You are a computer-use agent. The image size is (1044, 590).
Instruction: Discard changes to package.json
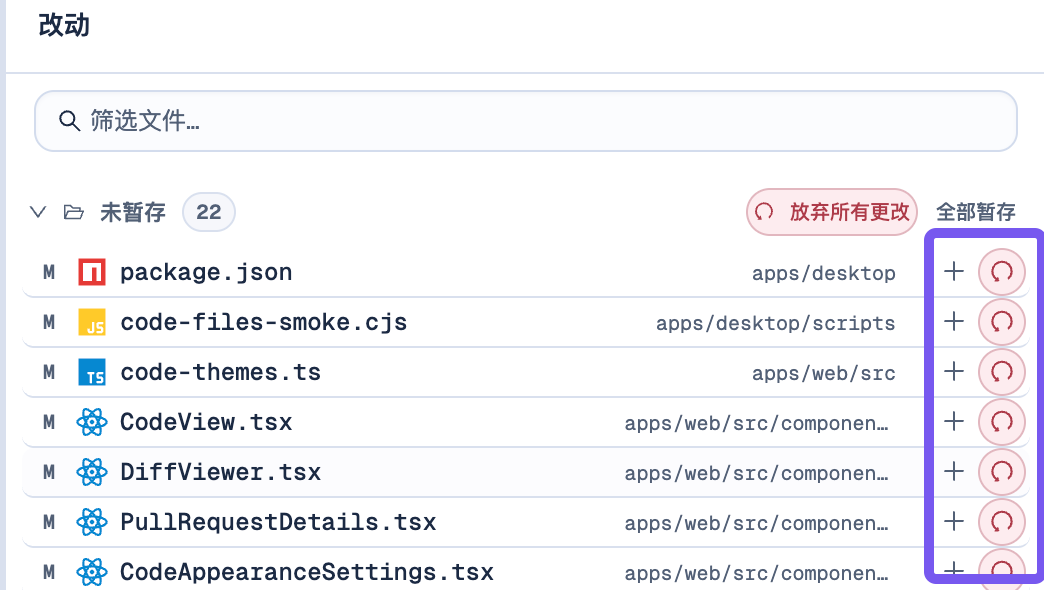(1001, 272)
